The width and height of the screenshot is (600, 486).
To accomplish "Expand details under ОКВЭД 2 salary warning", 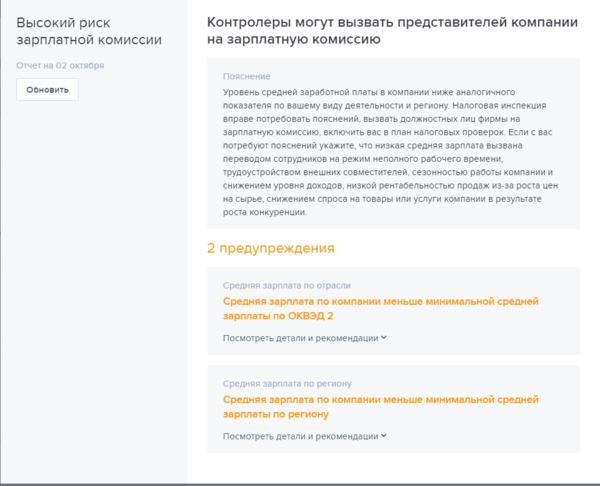I will pos(305,338).
